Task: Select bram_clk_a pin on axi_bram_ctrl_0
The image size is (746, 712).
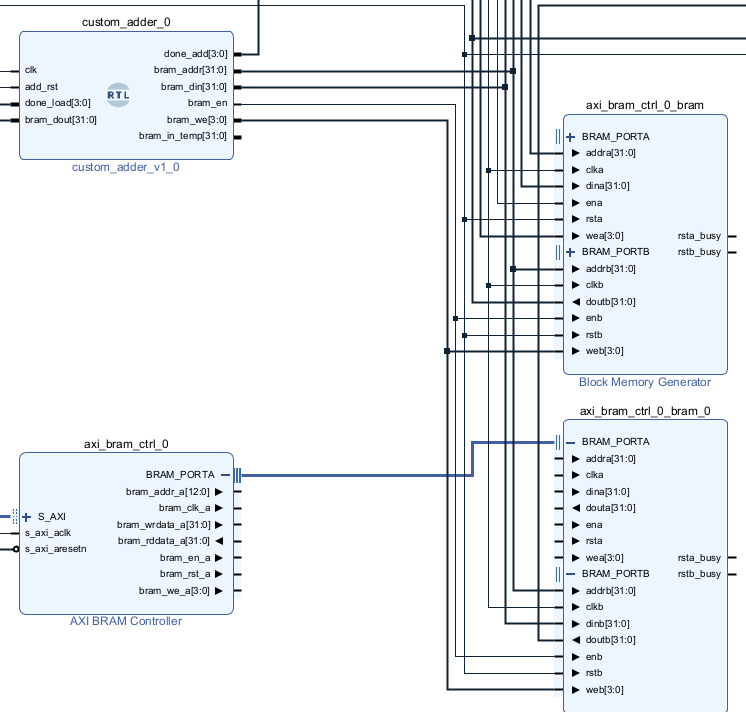Action: click(184, 508)
